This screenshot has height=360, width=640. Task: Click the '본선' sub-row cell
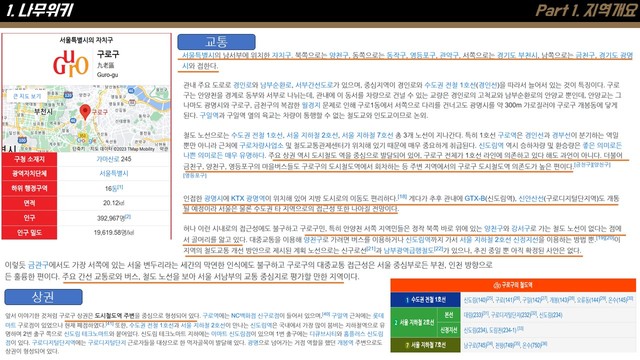click(449, 315)
